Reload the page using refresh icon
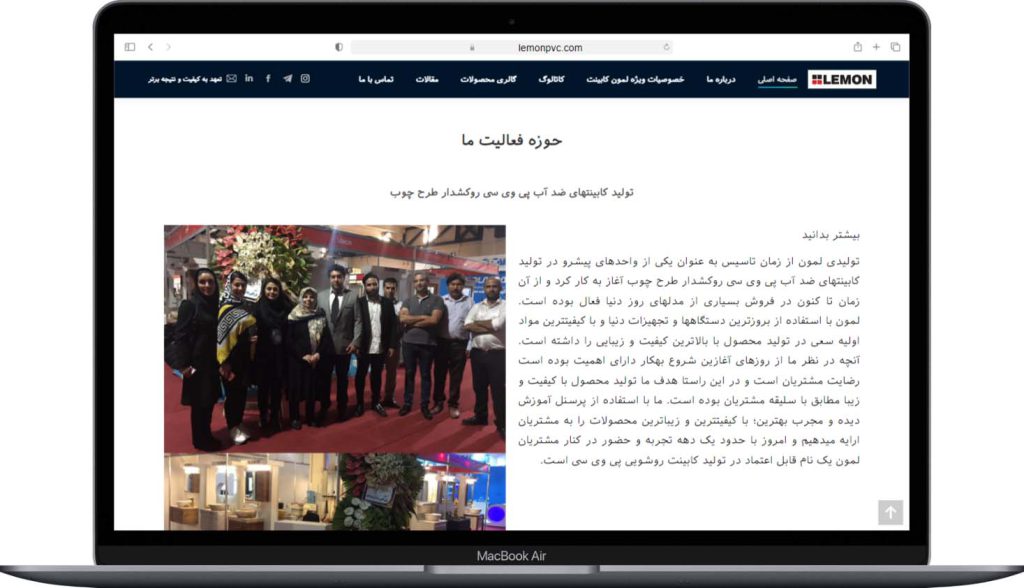 (666, 47)
